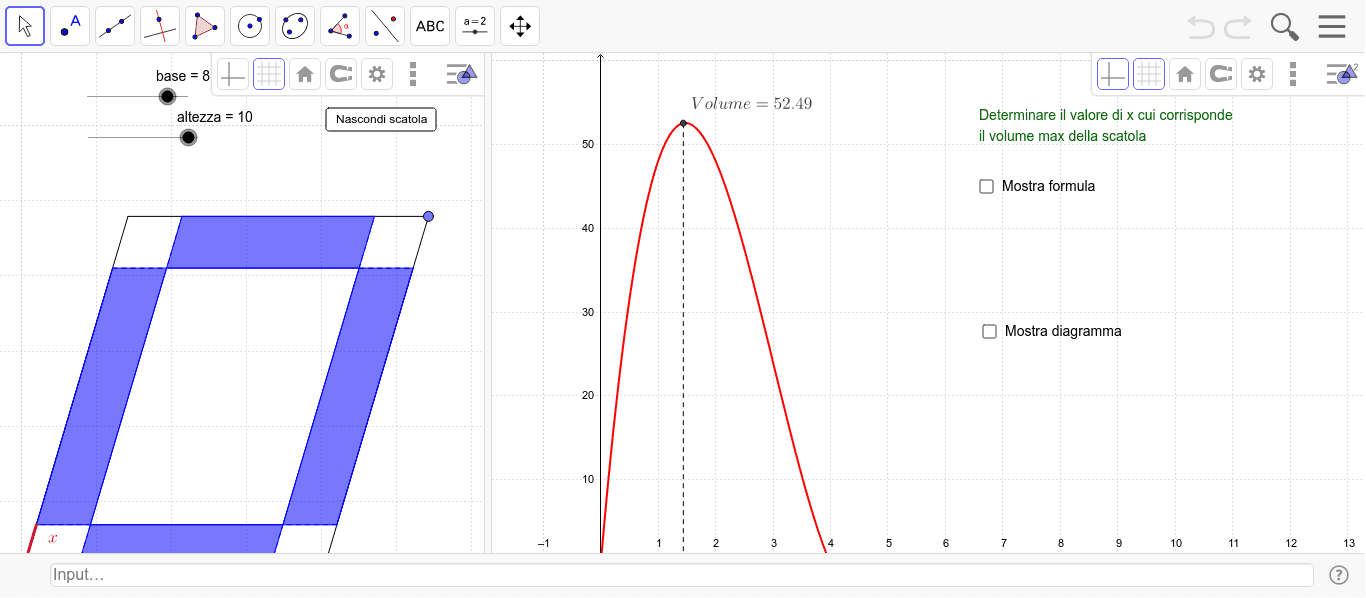This screenshot has width=1366, height=598.
Task: Open more options dots in right panel
Action: click(1293, 74)
